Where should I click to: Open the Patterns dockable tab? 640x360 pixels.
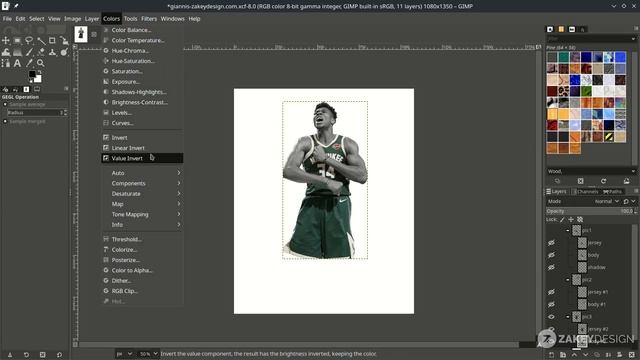point(561,29)
